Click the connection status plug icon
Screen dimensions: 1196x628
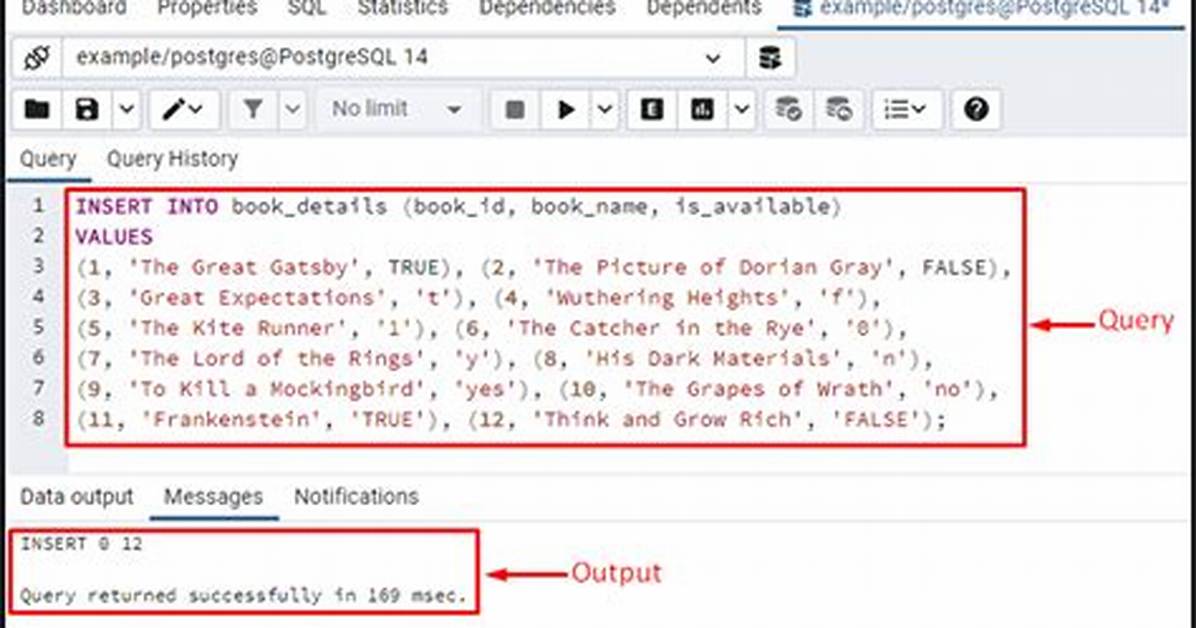pos(37,58)
